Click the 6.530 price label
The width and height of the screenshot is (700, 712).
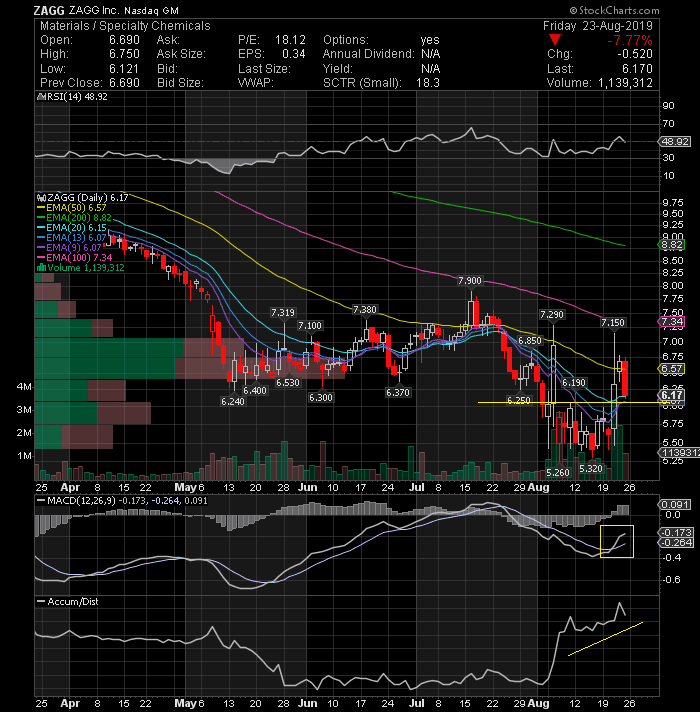(288, 383)
